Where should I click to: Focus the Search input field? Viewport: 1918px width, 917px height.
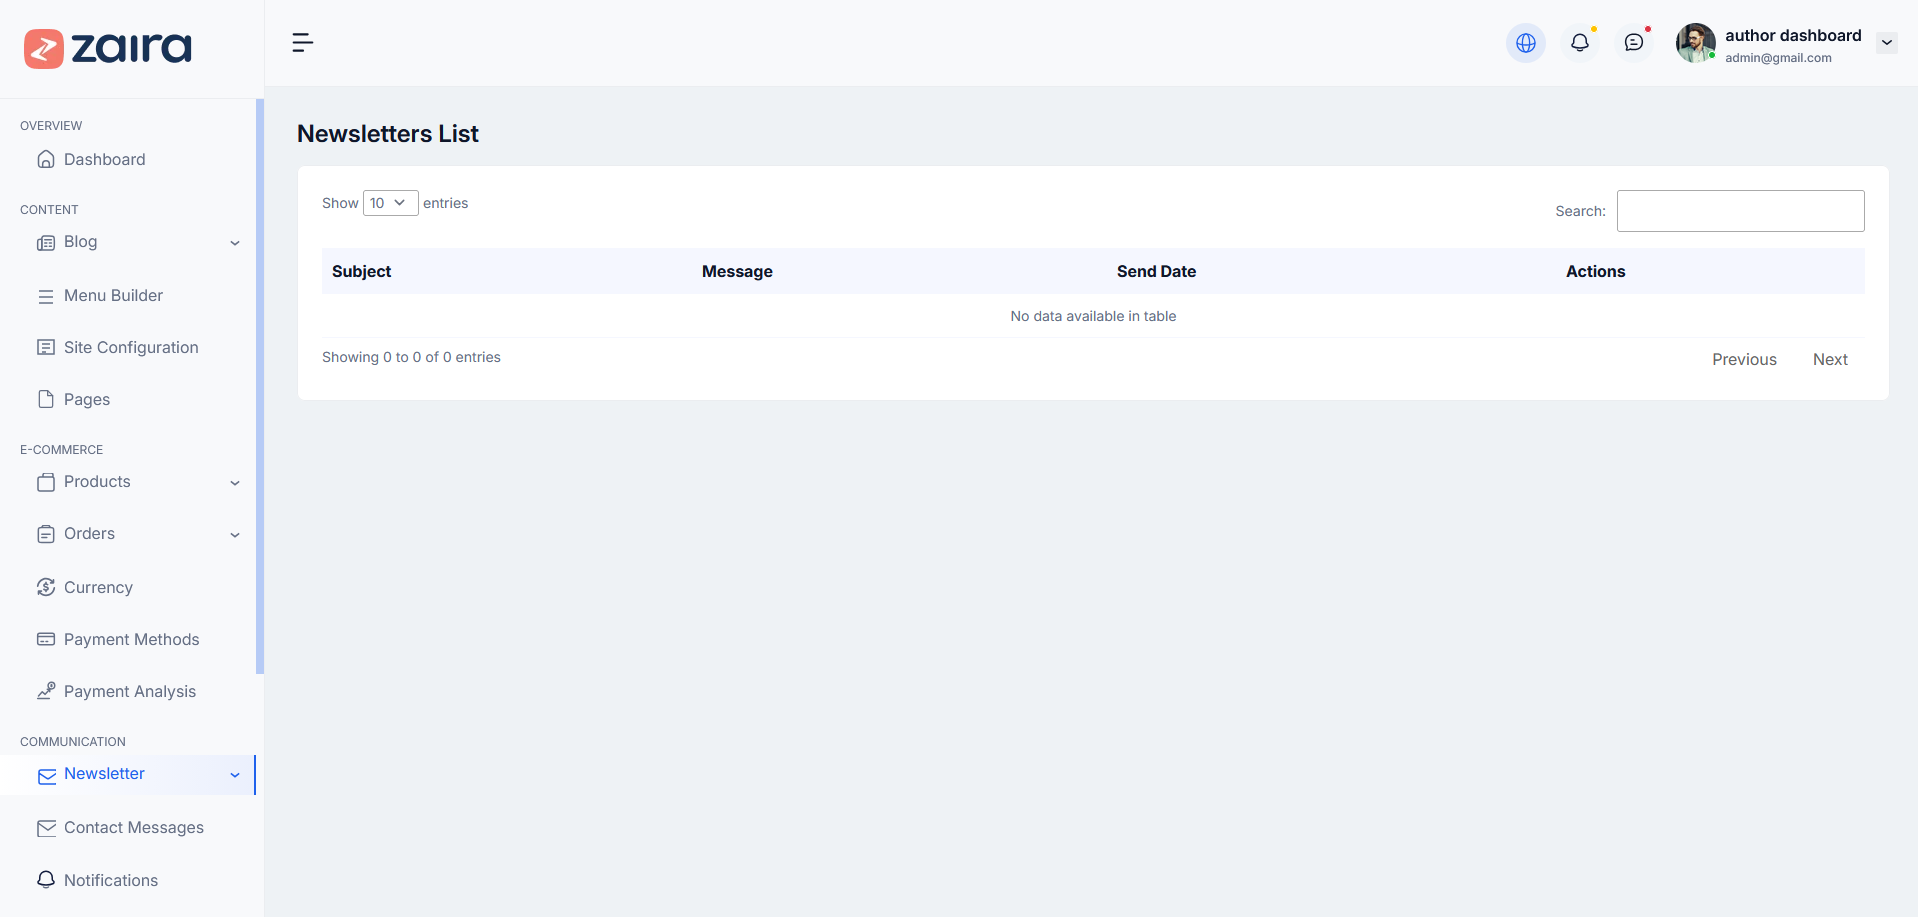1739,211
